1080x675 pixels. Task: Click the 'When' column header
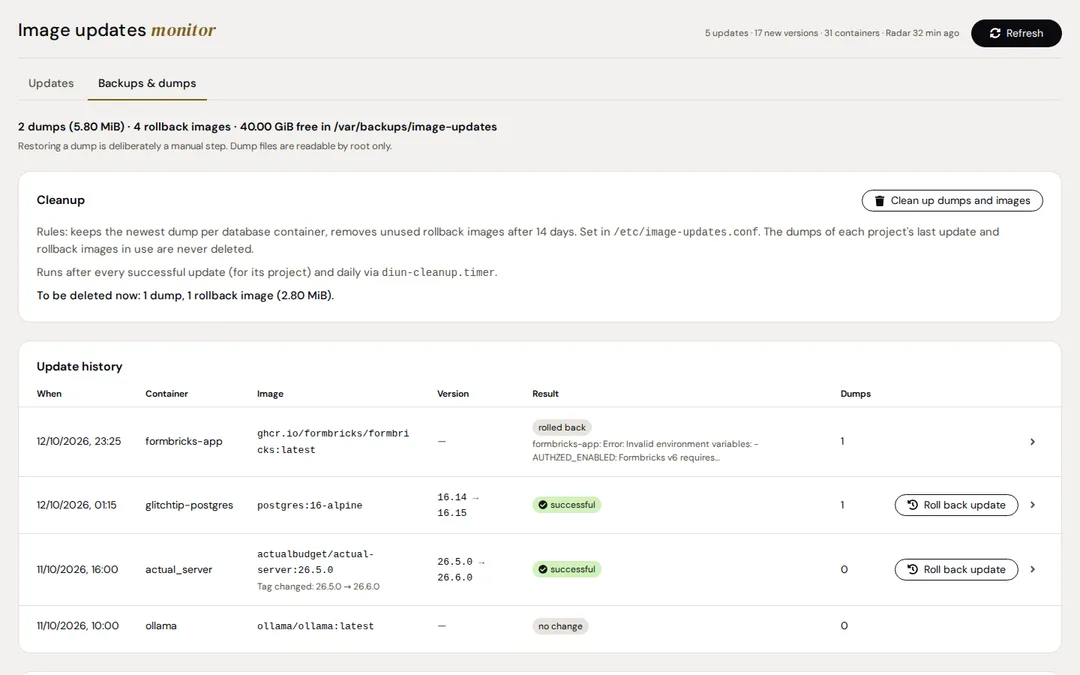pos(49,394)
